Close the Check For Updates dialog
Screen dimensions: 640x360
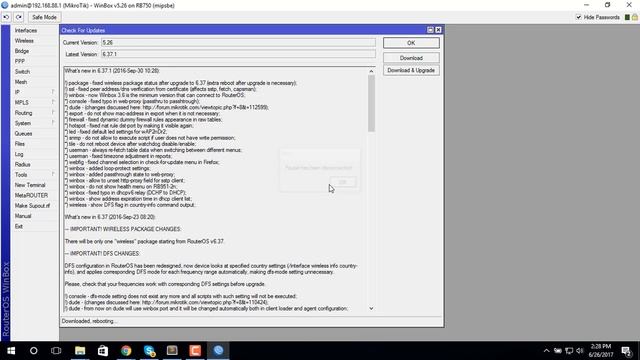(x=438, y=30)
